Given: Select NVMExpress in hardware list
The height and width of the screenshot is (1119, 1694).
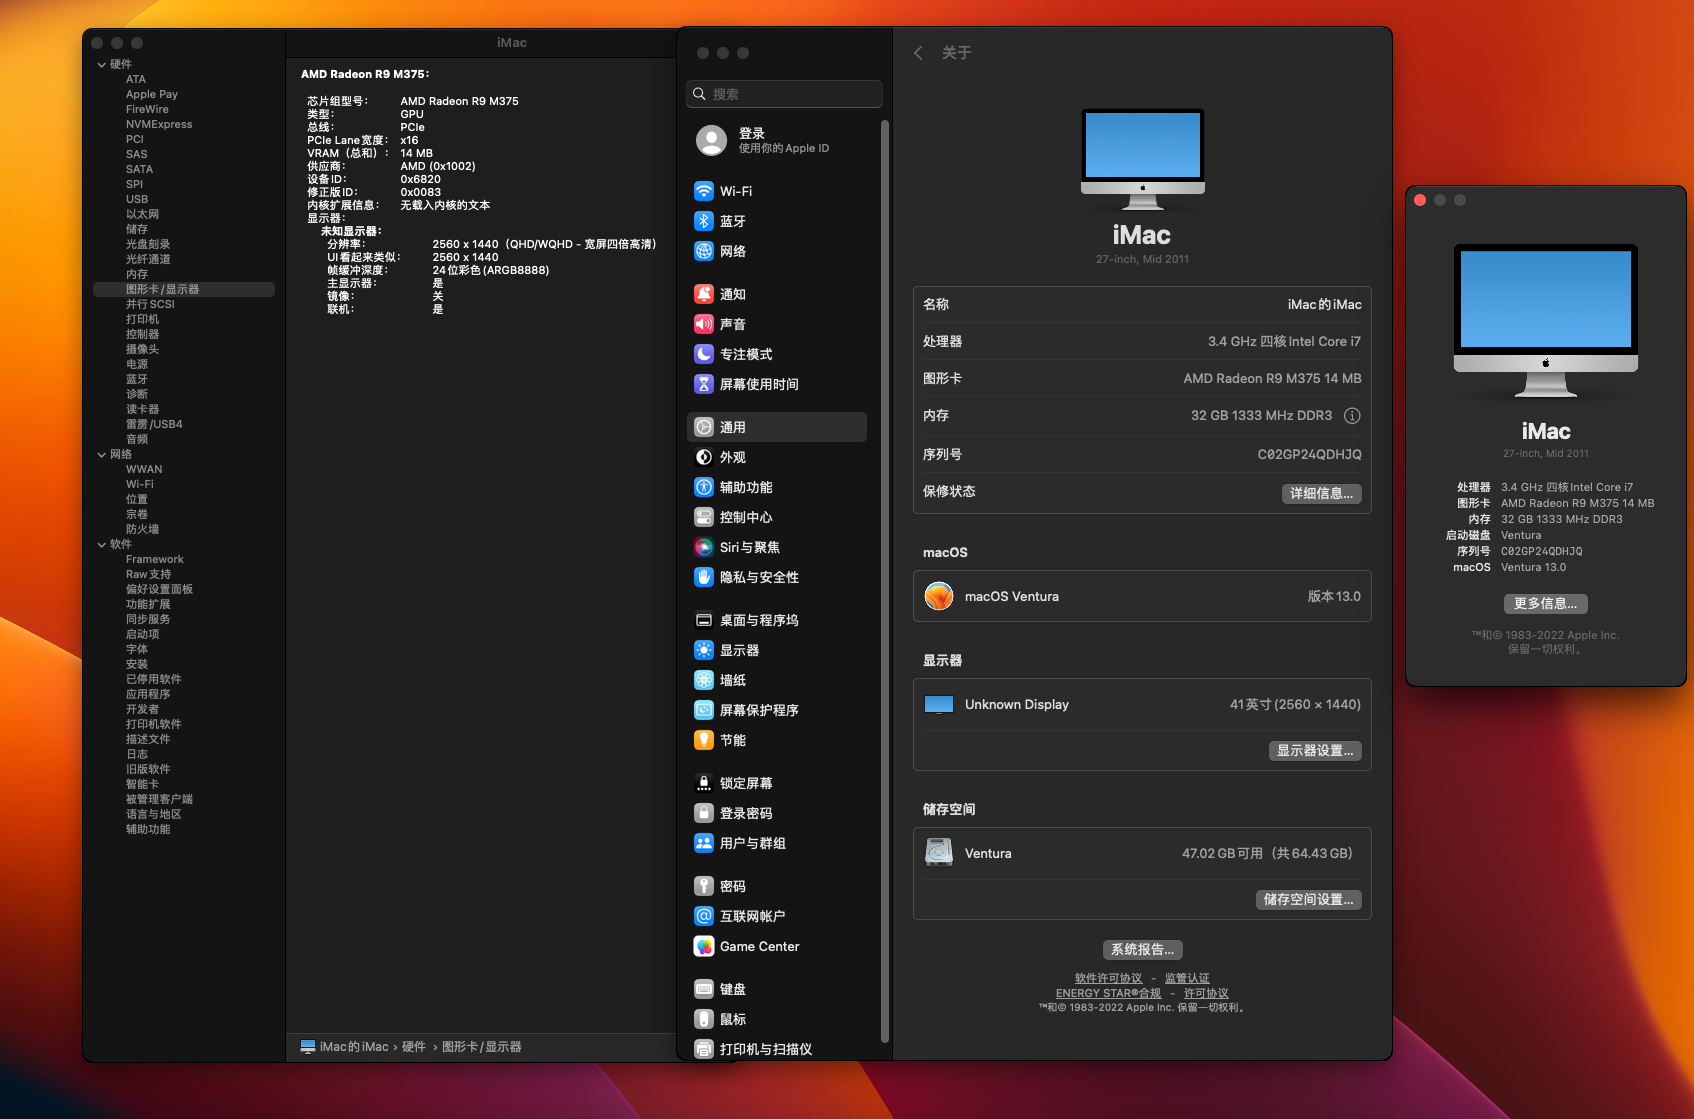Looking at the screenshot, I should click(x=159, y=124).
